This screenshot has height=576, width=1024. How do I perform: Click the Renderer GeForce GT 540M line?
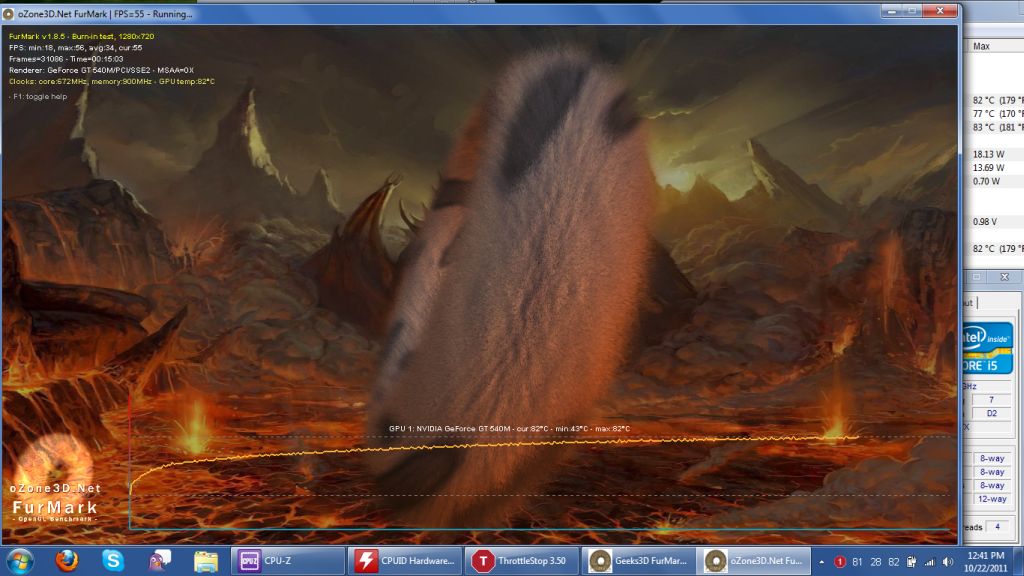[x=101, y=70]
